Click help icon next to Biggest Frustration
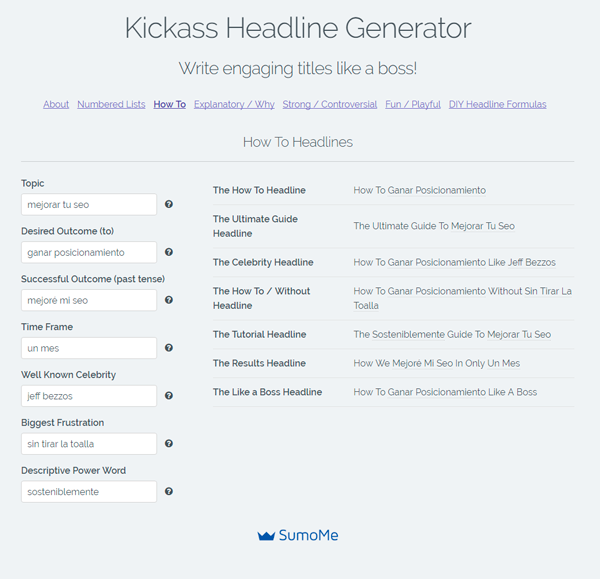This screenshot has width=600, height=579. pyautogui.click(x=169, y=443)
